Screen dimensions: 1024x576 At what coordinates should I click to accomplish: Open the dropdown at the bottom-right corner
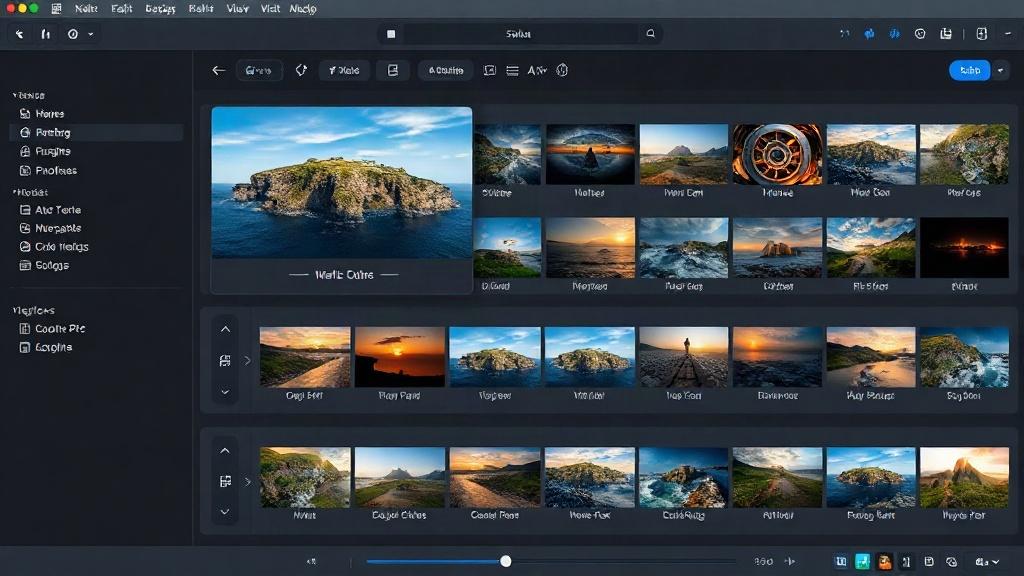click(987, 562)
